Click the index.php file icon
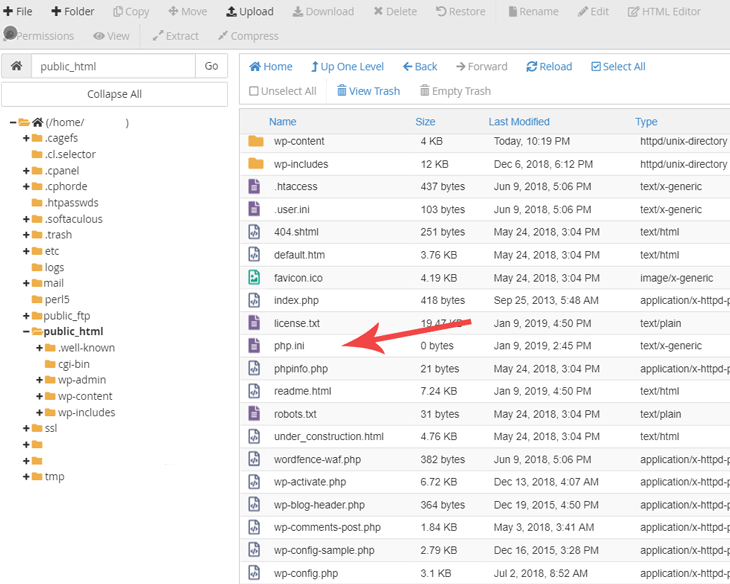 254,300
